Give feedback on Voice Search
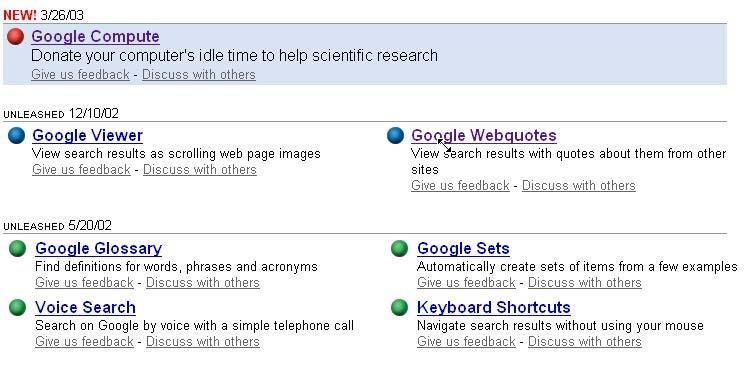This screenshot has width=751, height=365. point(84,342)
